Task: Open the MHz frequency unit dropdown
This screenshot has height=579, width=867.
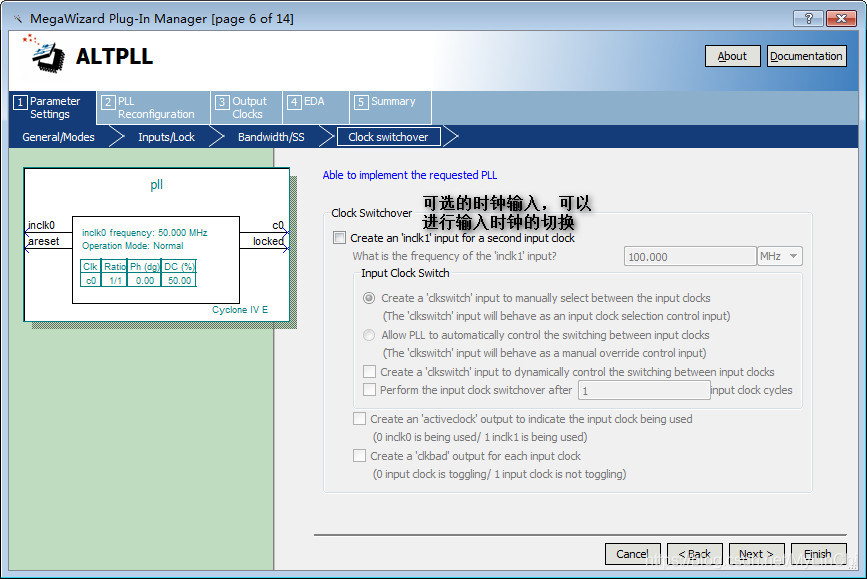Action: pyautogui.click(x=779, y=256)
